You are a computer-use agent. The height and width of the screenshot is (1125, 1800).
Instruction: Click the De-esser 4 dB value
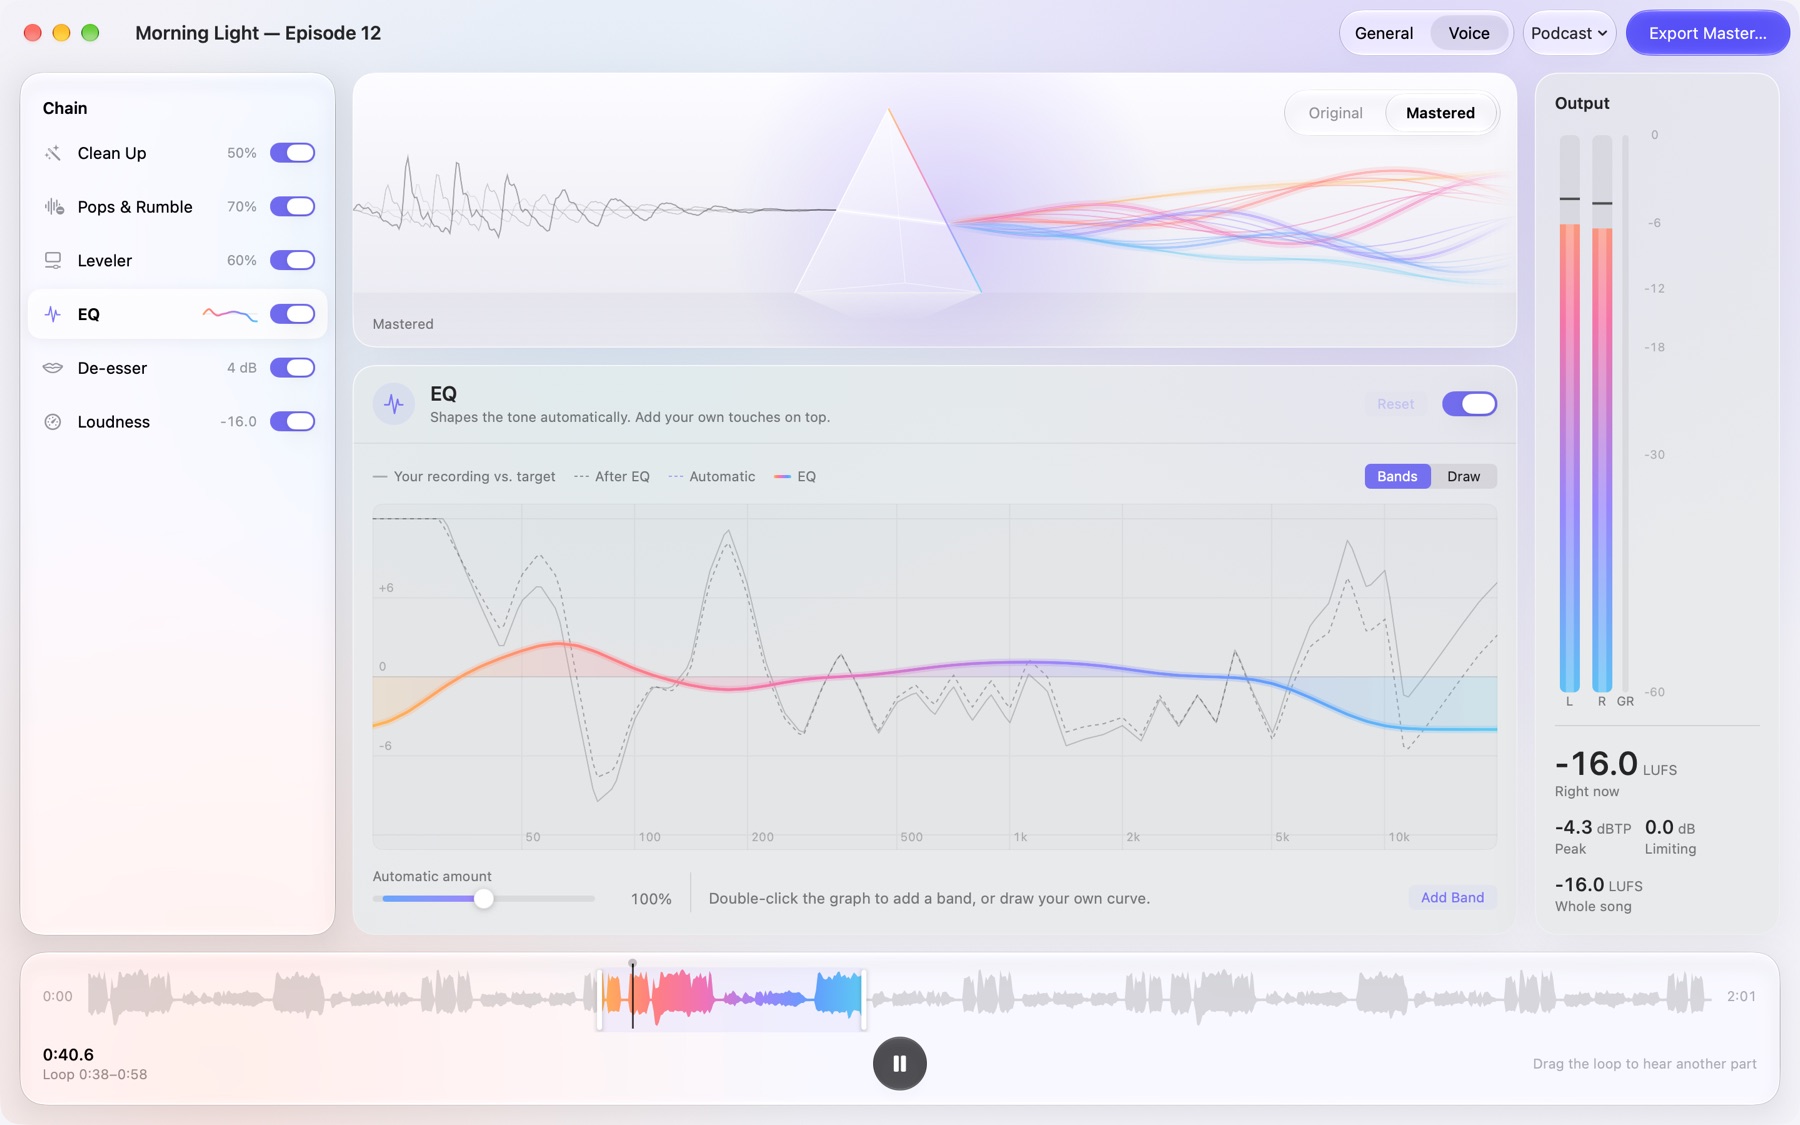tap(241, 368)
